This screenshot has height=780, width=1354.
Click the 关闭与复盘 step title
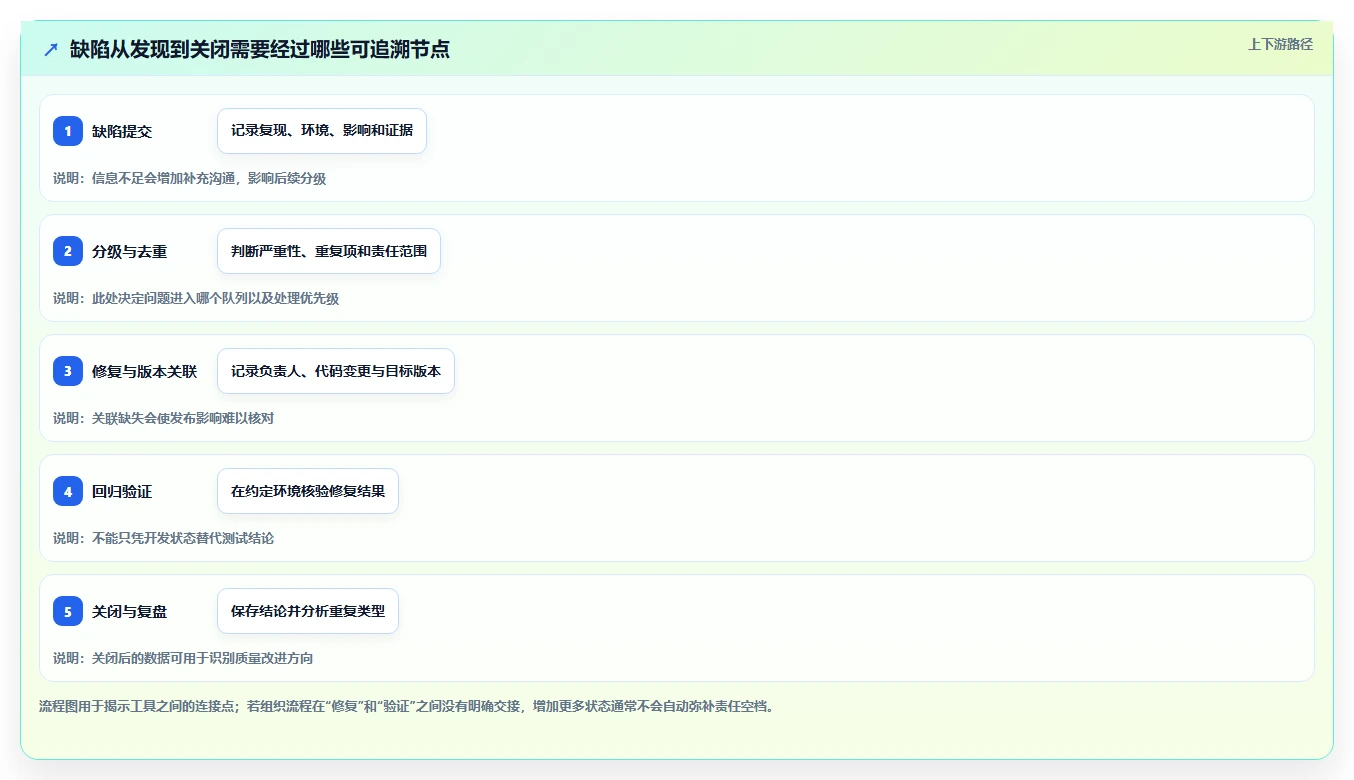tap(130, 611)
